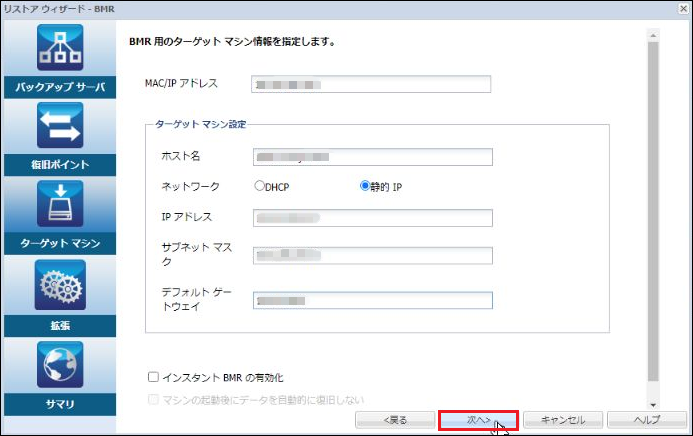Image resolution: width=693 pixels, height=436 pixels.
Task: Close the restore wizard window
Action: point(683,9)
